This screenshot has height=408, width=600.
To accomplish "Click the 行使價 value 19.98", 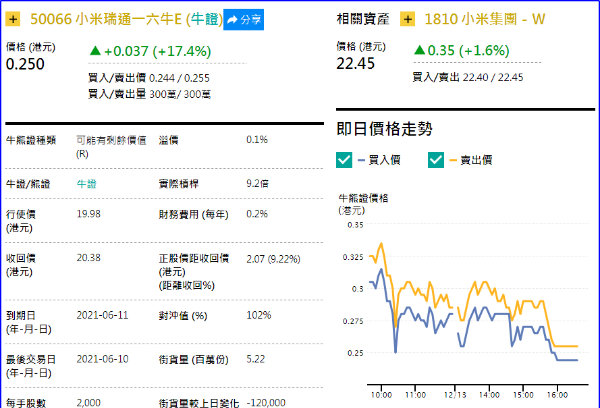I will click(88, 214).
